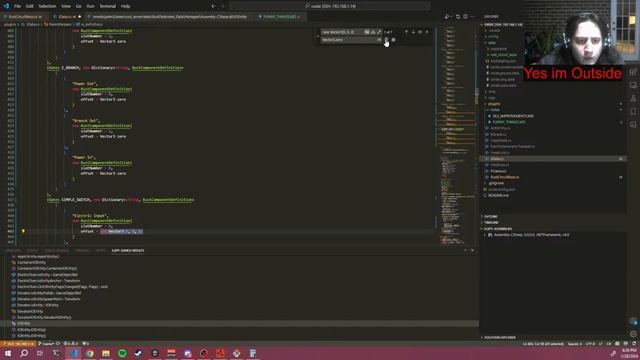Open the File menu

[x=17, y=6]
